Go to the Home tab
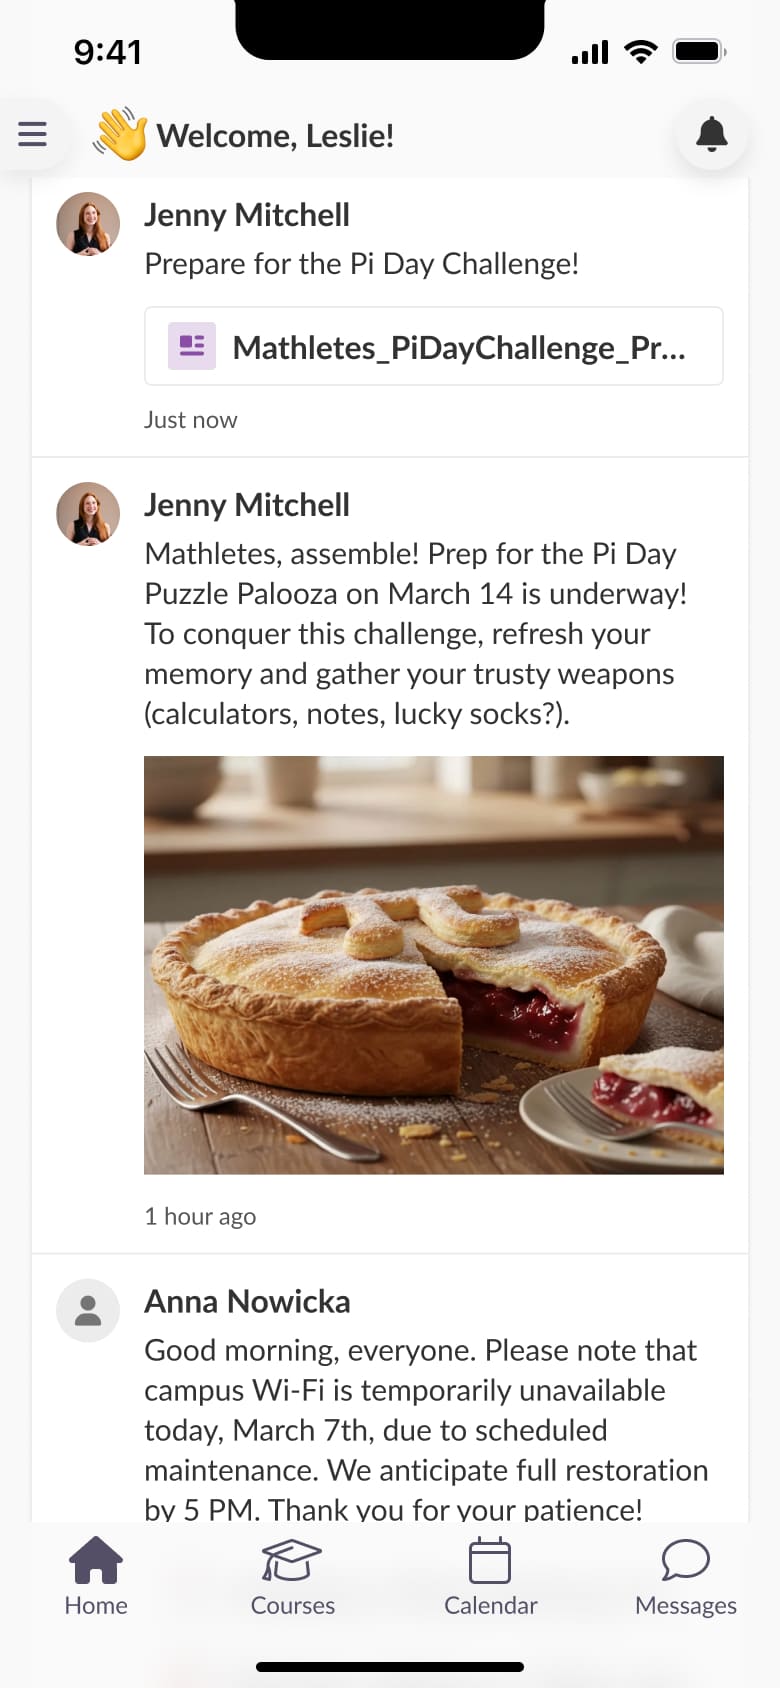The width and height of the screenshot is (780, 1688). click(x=96, y=1577)
